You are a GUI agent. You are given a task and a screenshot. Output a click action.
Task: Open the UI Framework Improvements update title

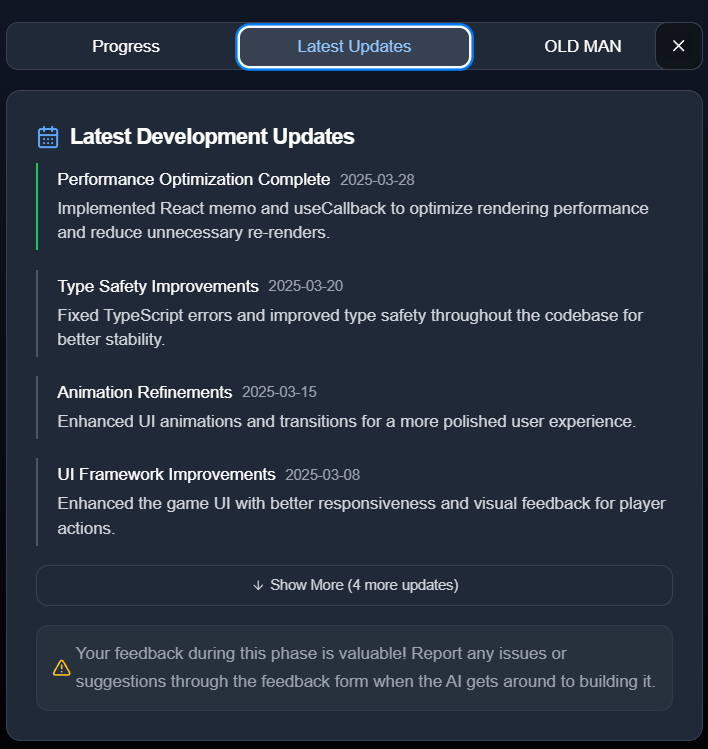click(x=166, y=474)
